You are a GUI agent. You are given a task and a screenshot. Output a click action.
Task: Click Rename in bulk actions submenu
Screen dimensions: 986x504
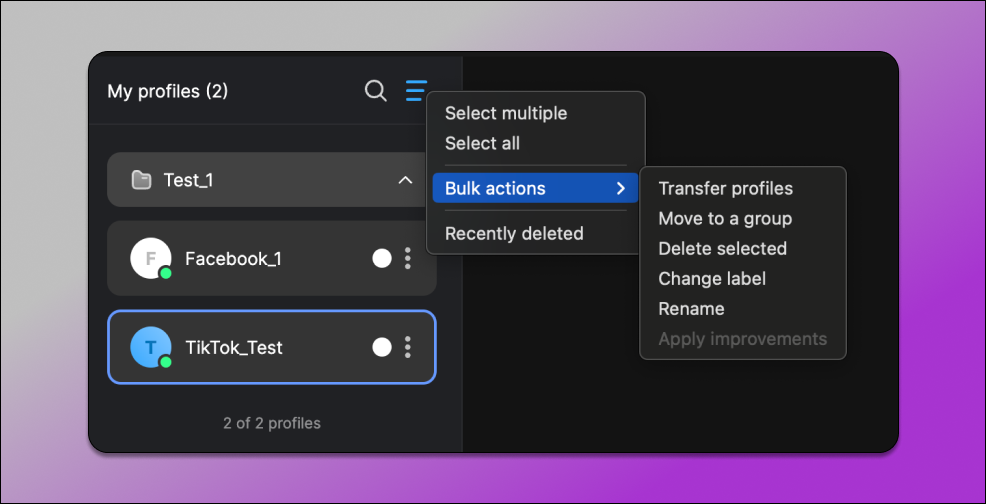click(691, 309)
